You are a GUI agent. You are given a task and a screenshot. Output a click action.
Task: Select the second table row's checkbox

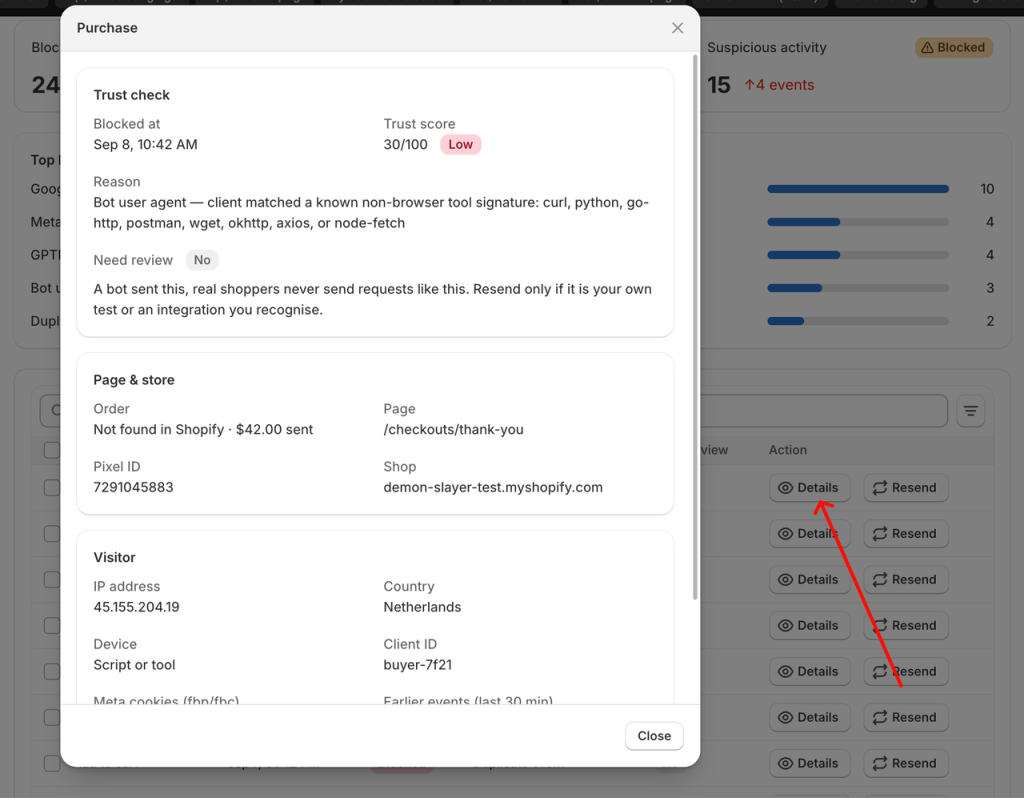(x=52, y=534)
